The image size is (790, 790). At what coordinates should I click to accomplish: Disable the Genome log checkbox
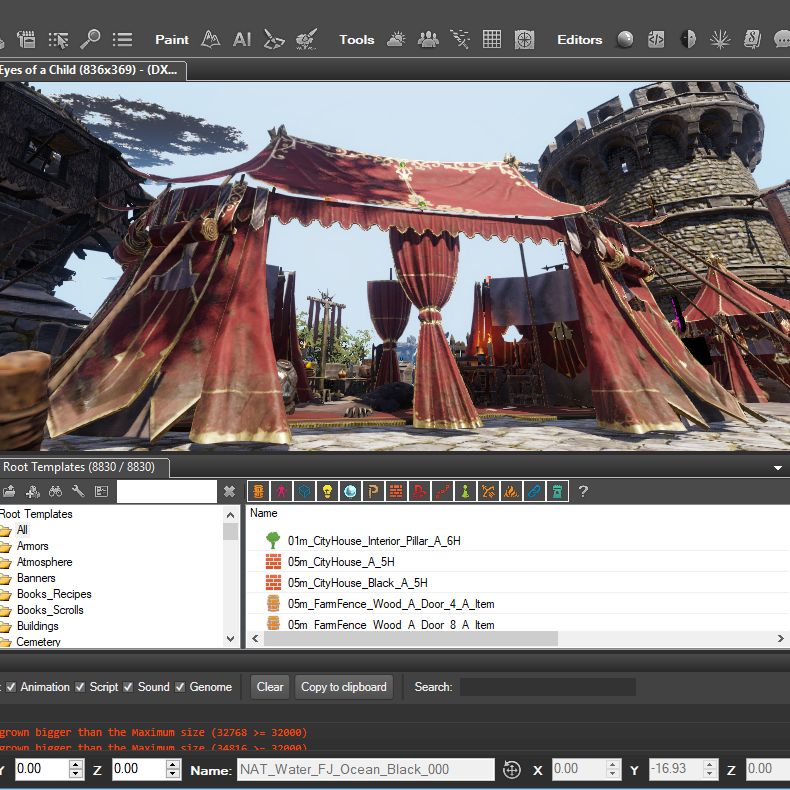(180, 687)
